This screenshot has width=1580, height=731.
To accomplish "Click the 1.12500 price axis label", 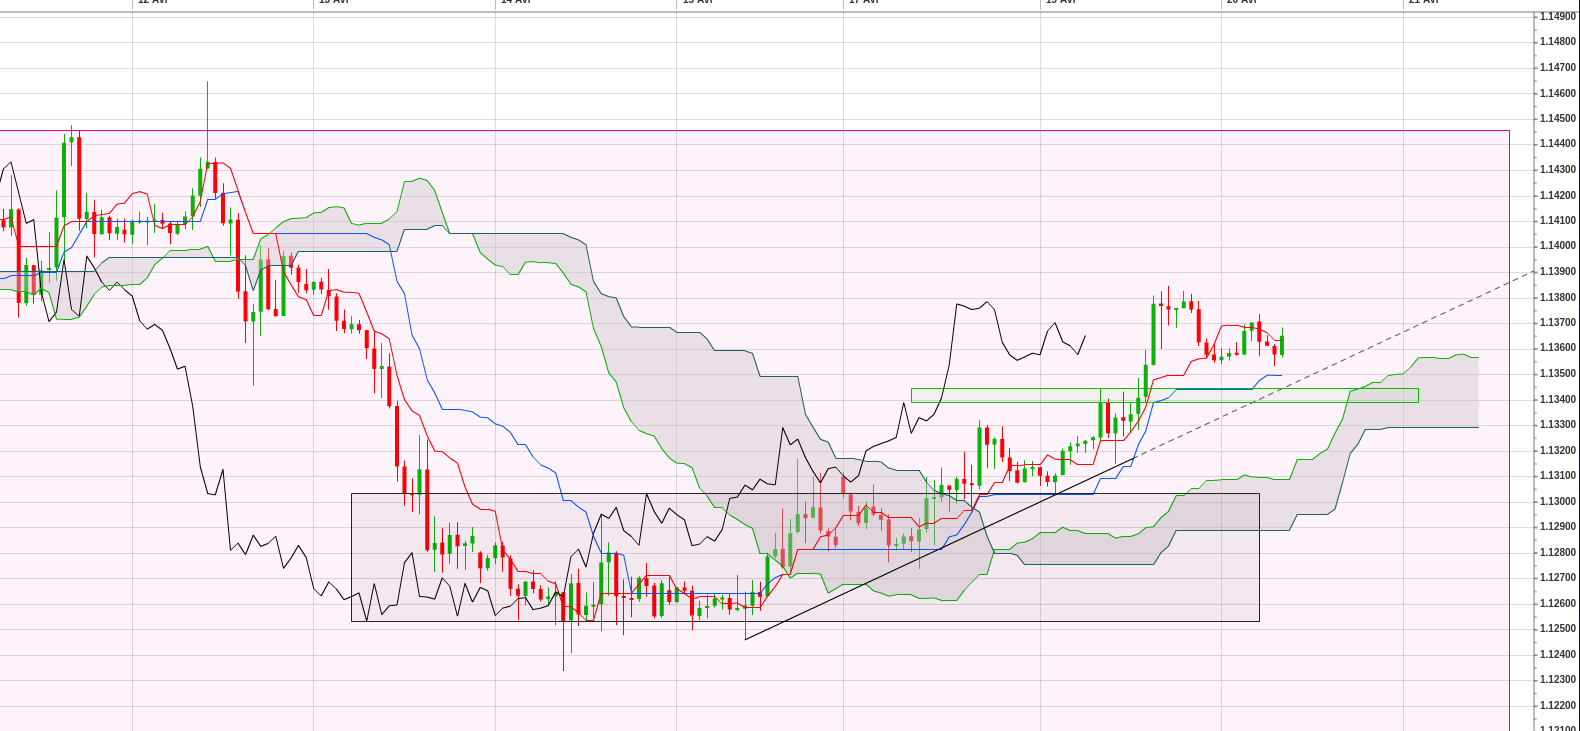I will [x=1557, y=629].
